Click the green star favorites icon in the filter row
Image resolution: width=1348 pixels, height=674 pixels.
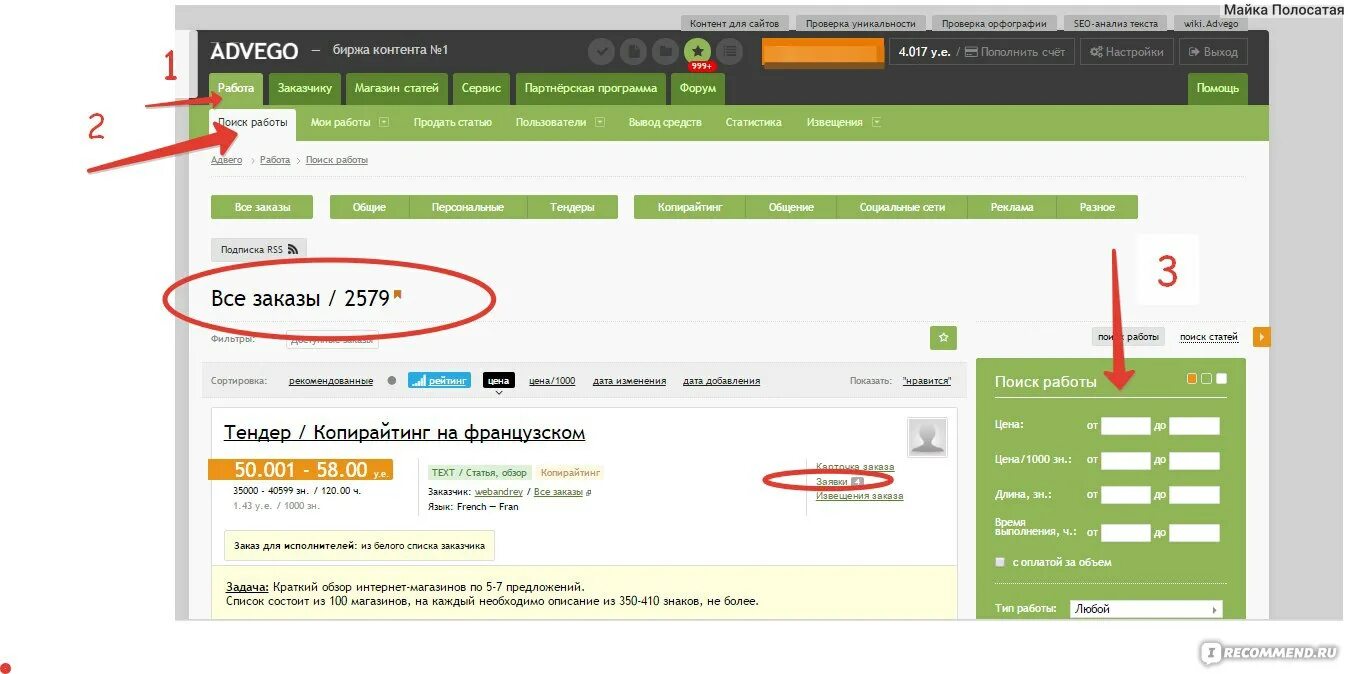tap(942, 338)
